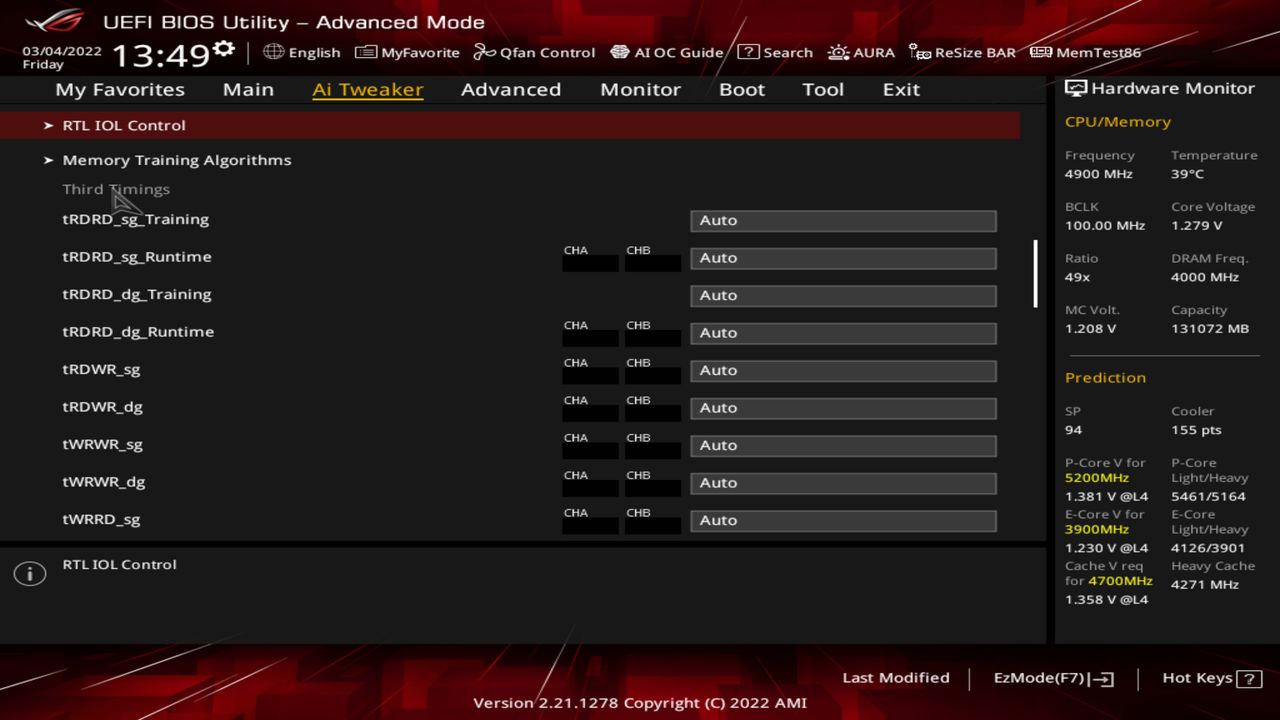Open tWRWR_sg Auto field
This screenshot has width=1280, height=720.
[x=843, y=445]
